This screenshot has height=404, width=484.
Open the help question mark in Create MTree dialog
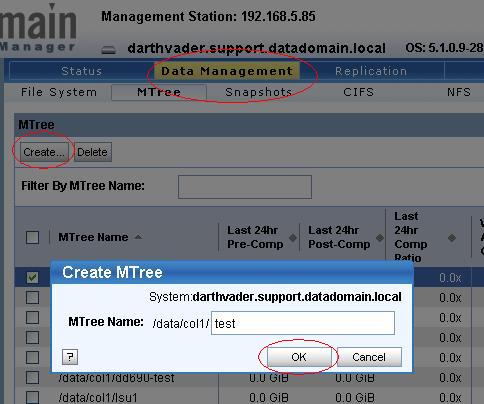[70, 357]
